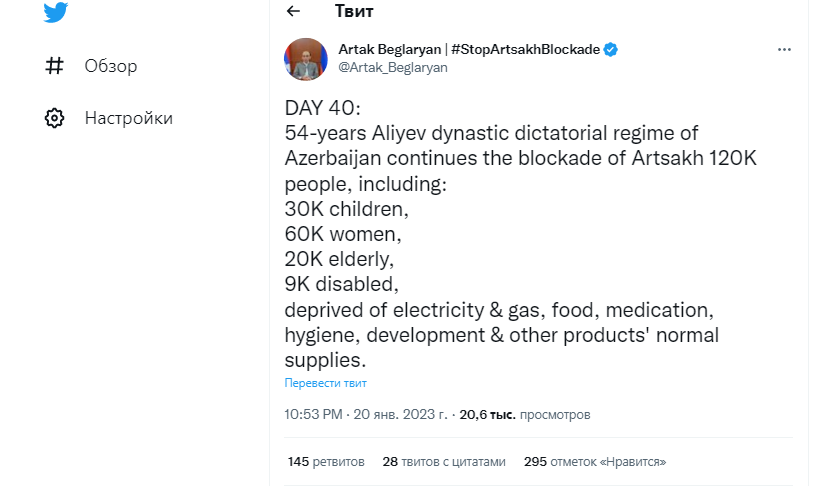Click the Twitter bird logo
The image size is (813, 486).
(x=55, y=12)
